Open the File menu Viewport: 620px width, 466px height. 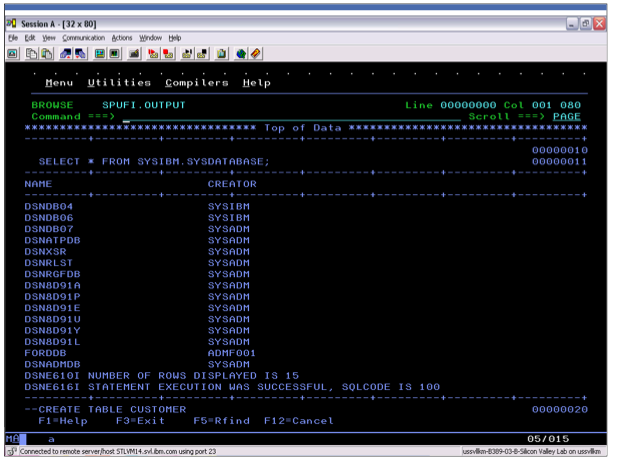tap(13, 38)
